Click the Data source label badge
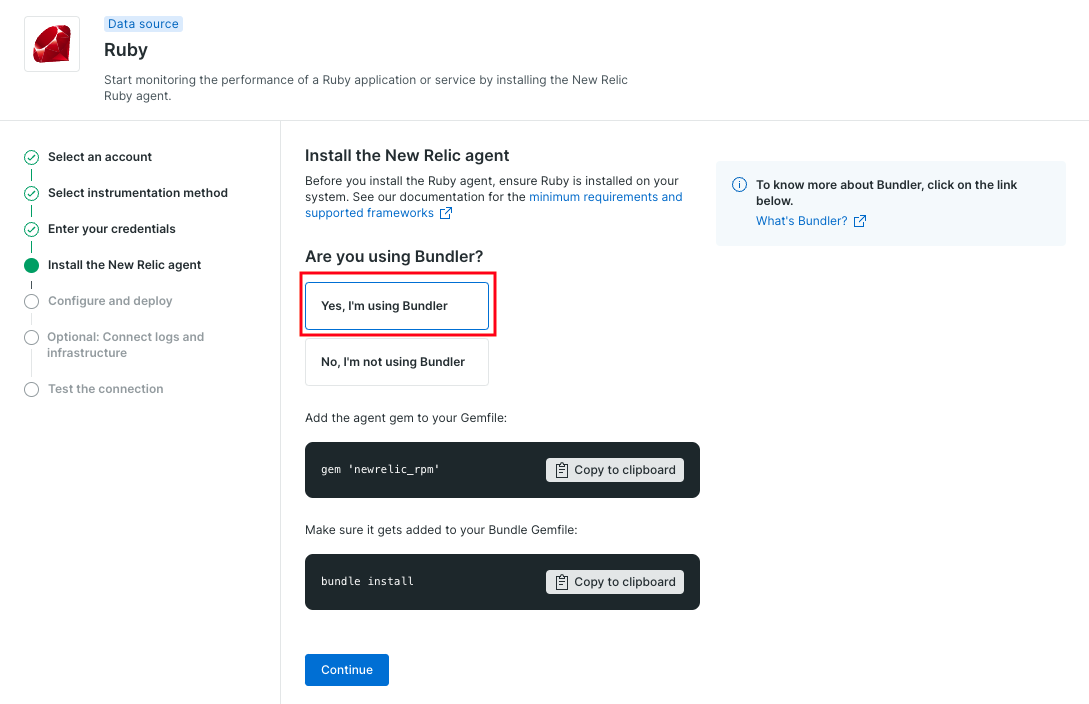The width and height of the screenshot is (1089, 704). tap(143, 24)
